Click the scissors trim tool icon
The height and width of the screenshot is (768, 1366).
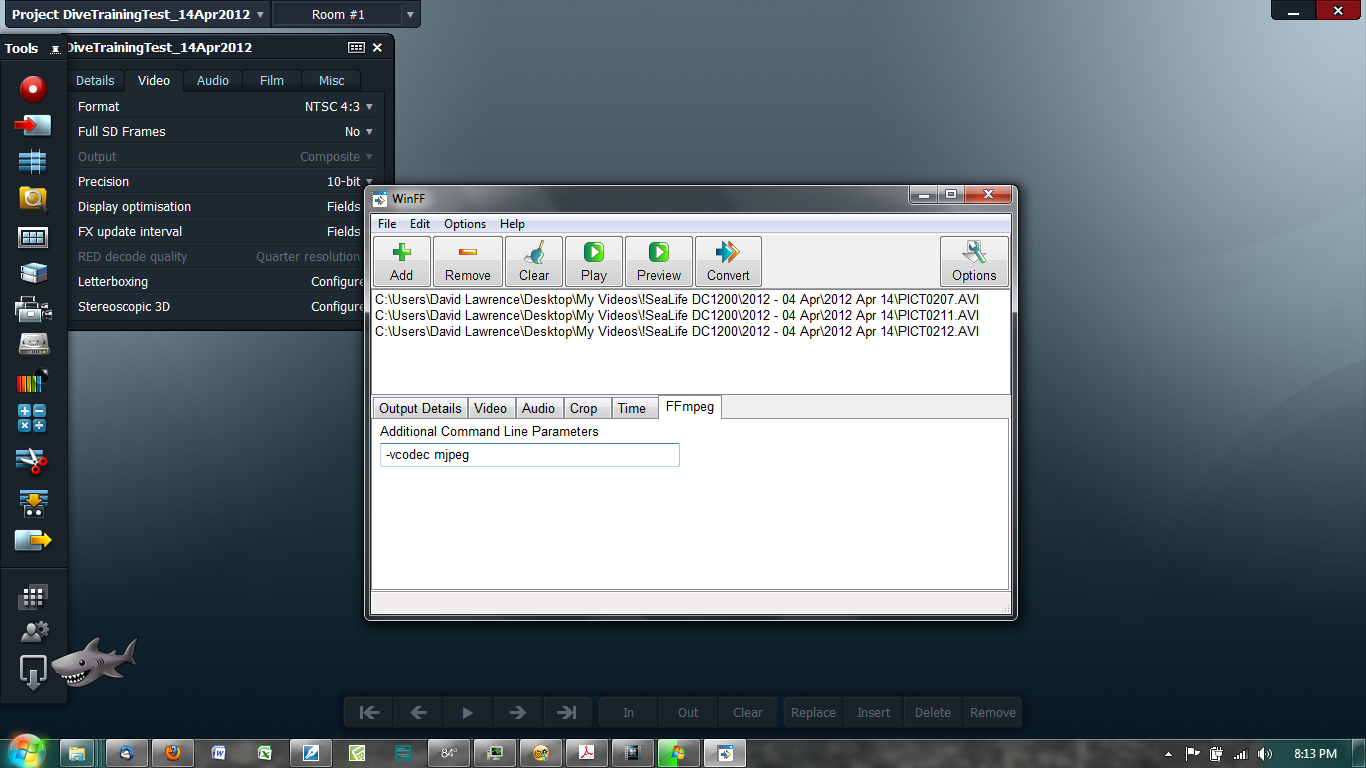coord(34,461)
